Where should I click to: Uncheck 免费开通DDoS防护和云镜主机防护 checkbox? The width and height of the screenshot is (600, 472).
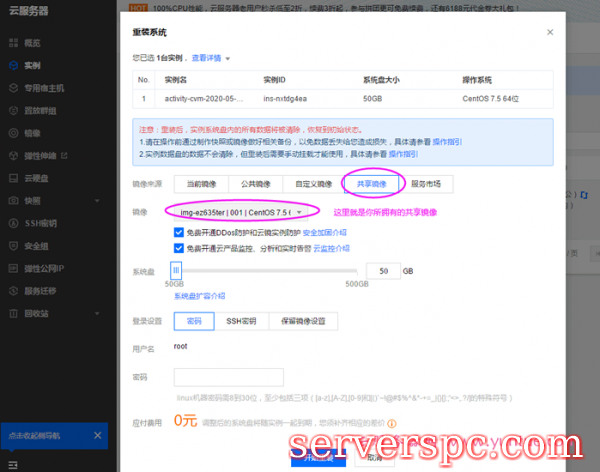tap(178, 231)
